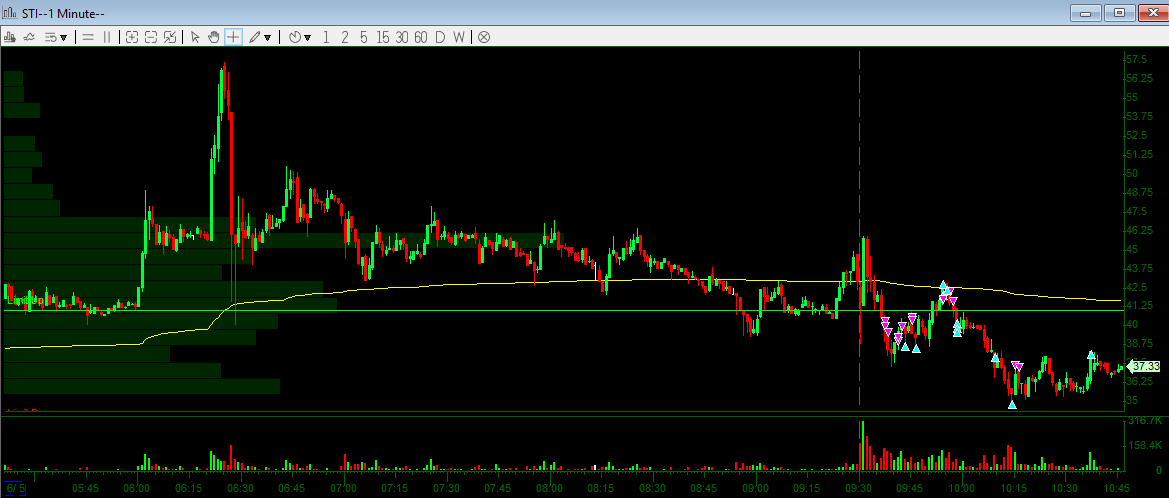This screenshot has height=498, width=1169.
Task: Switch to the 30 minute interval
Action: (x=402, y=37)
